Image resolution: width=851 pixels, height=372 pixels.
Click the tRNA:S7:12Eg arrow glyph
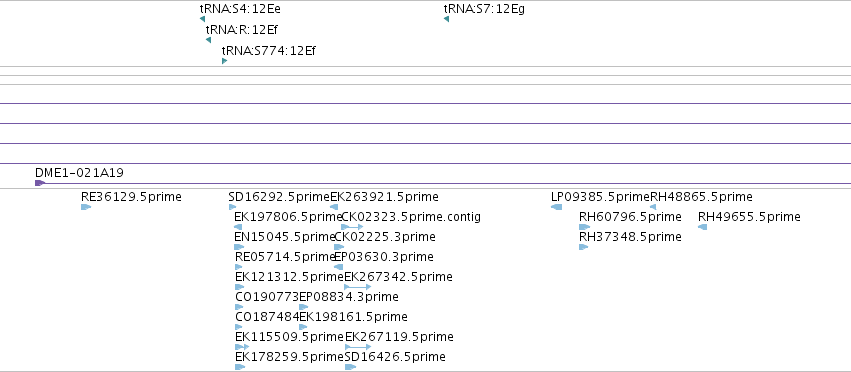(446, 19)
